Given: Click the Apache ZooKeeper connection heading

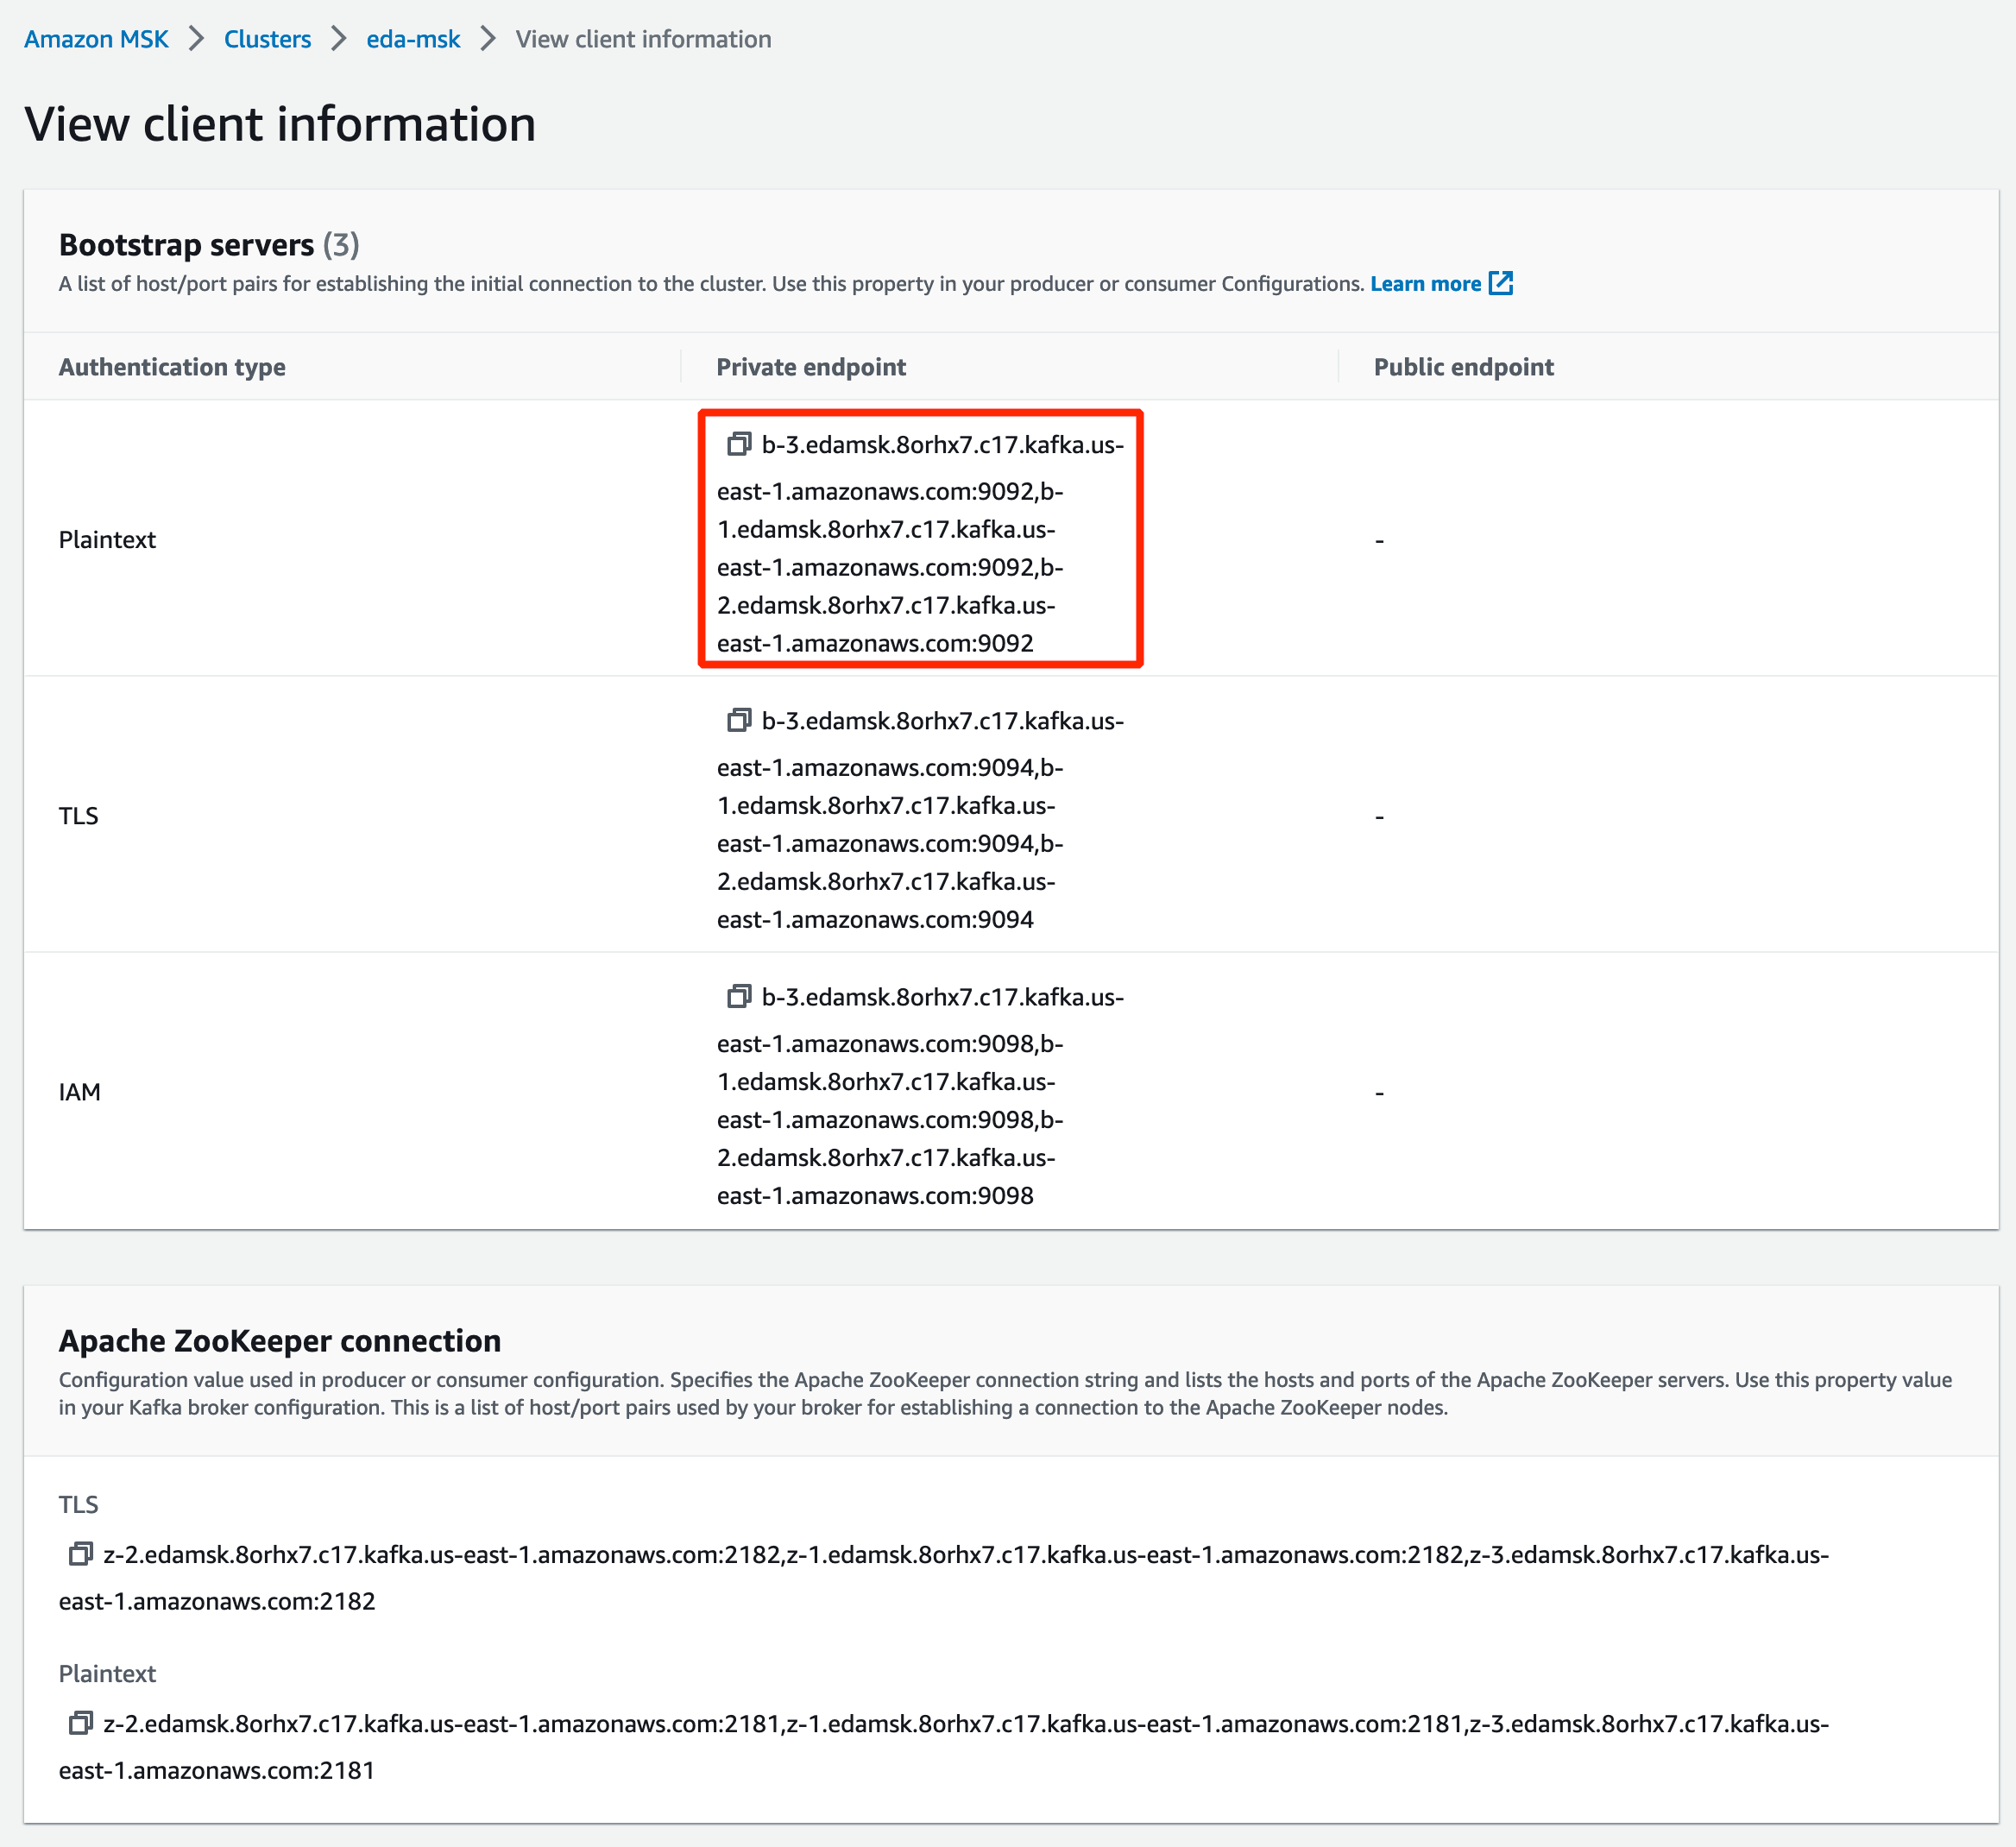Looking at the screenshot, I should pyautogui.click(x=280, y=1341).
